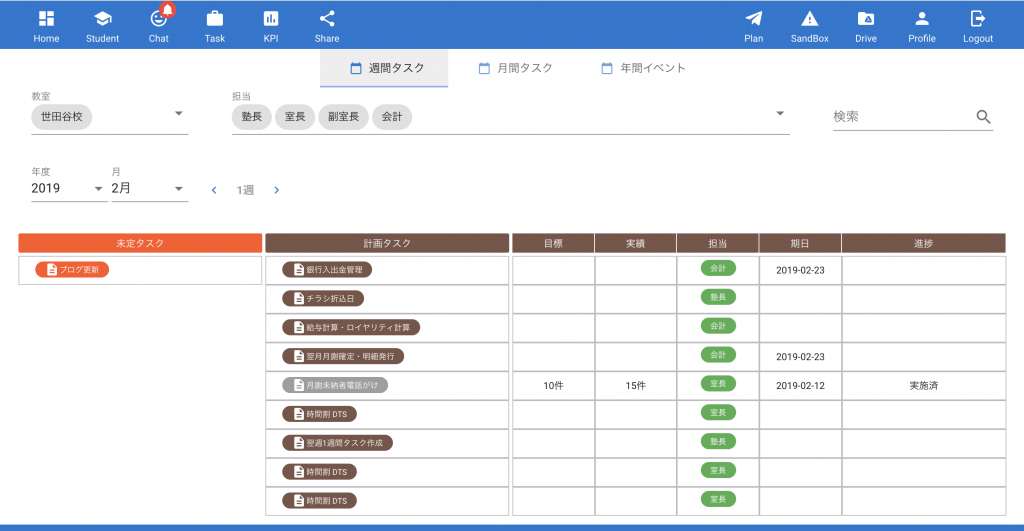This screenshot has width=1024, height=531.
Task: Open the KPI chart icon
Action: (x=271, y=19)
